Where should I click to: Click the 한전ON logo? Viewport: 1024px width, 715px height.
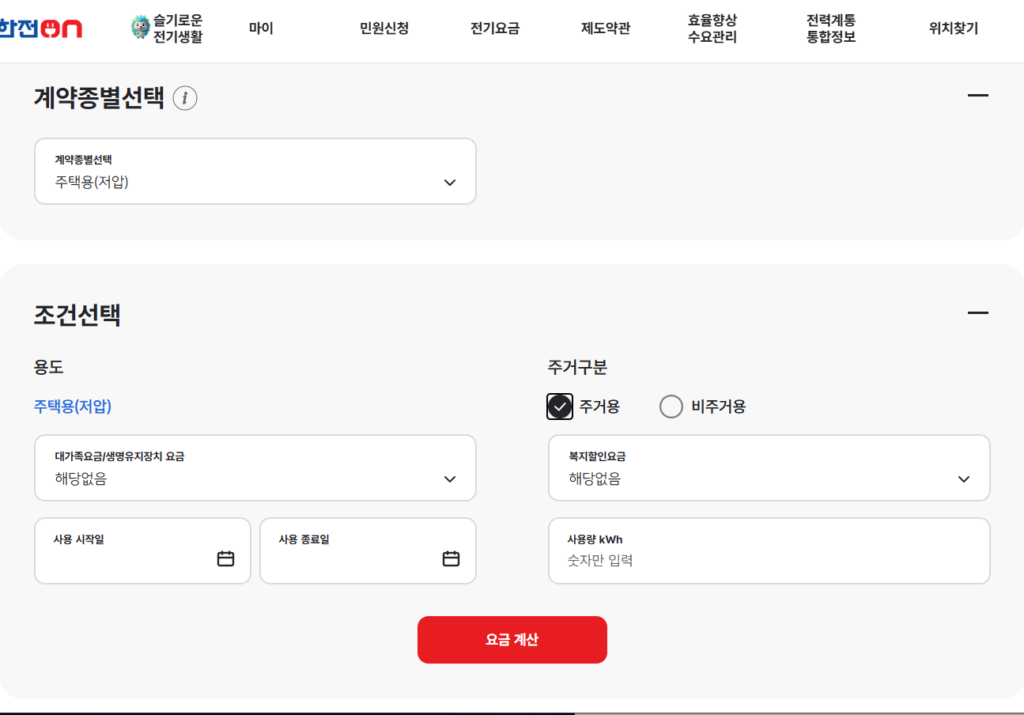40,28
